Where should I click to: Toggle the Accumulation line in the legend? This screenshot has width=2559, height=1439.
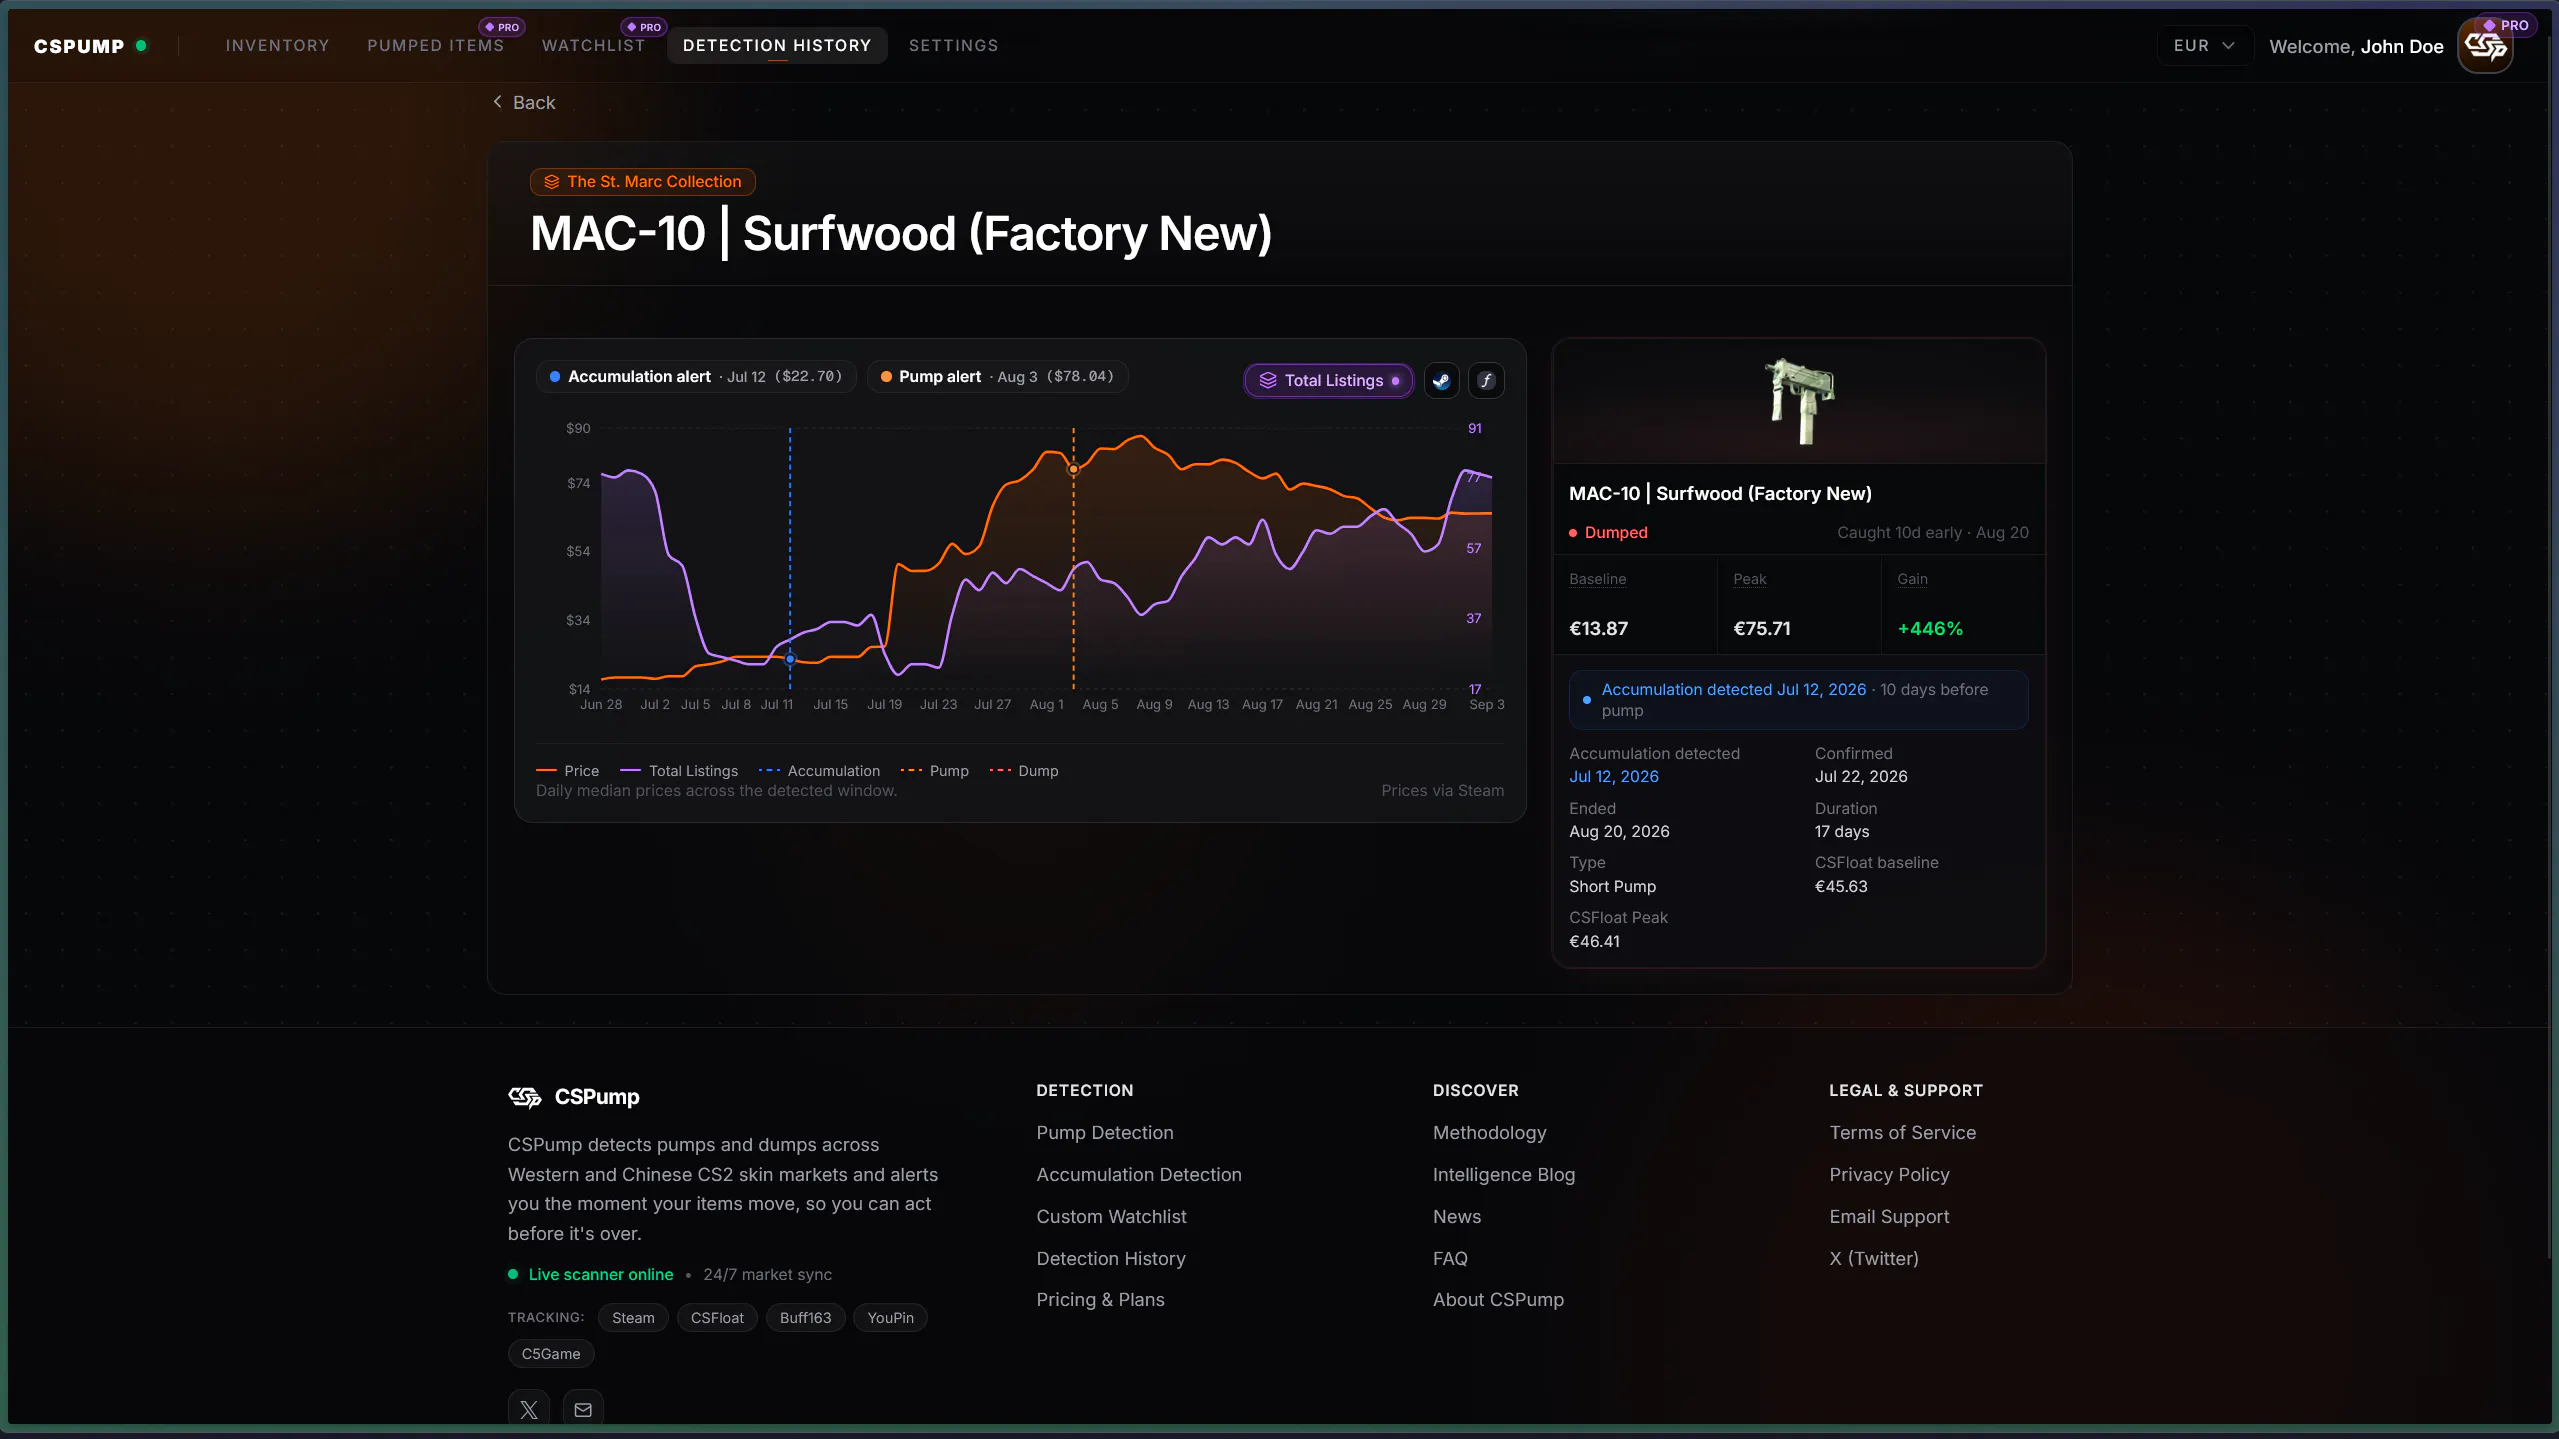819,770
